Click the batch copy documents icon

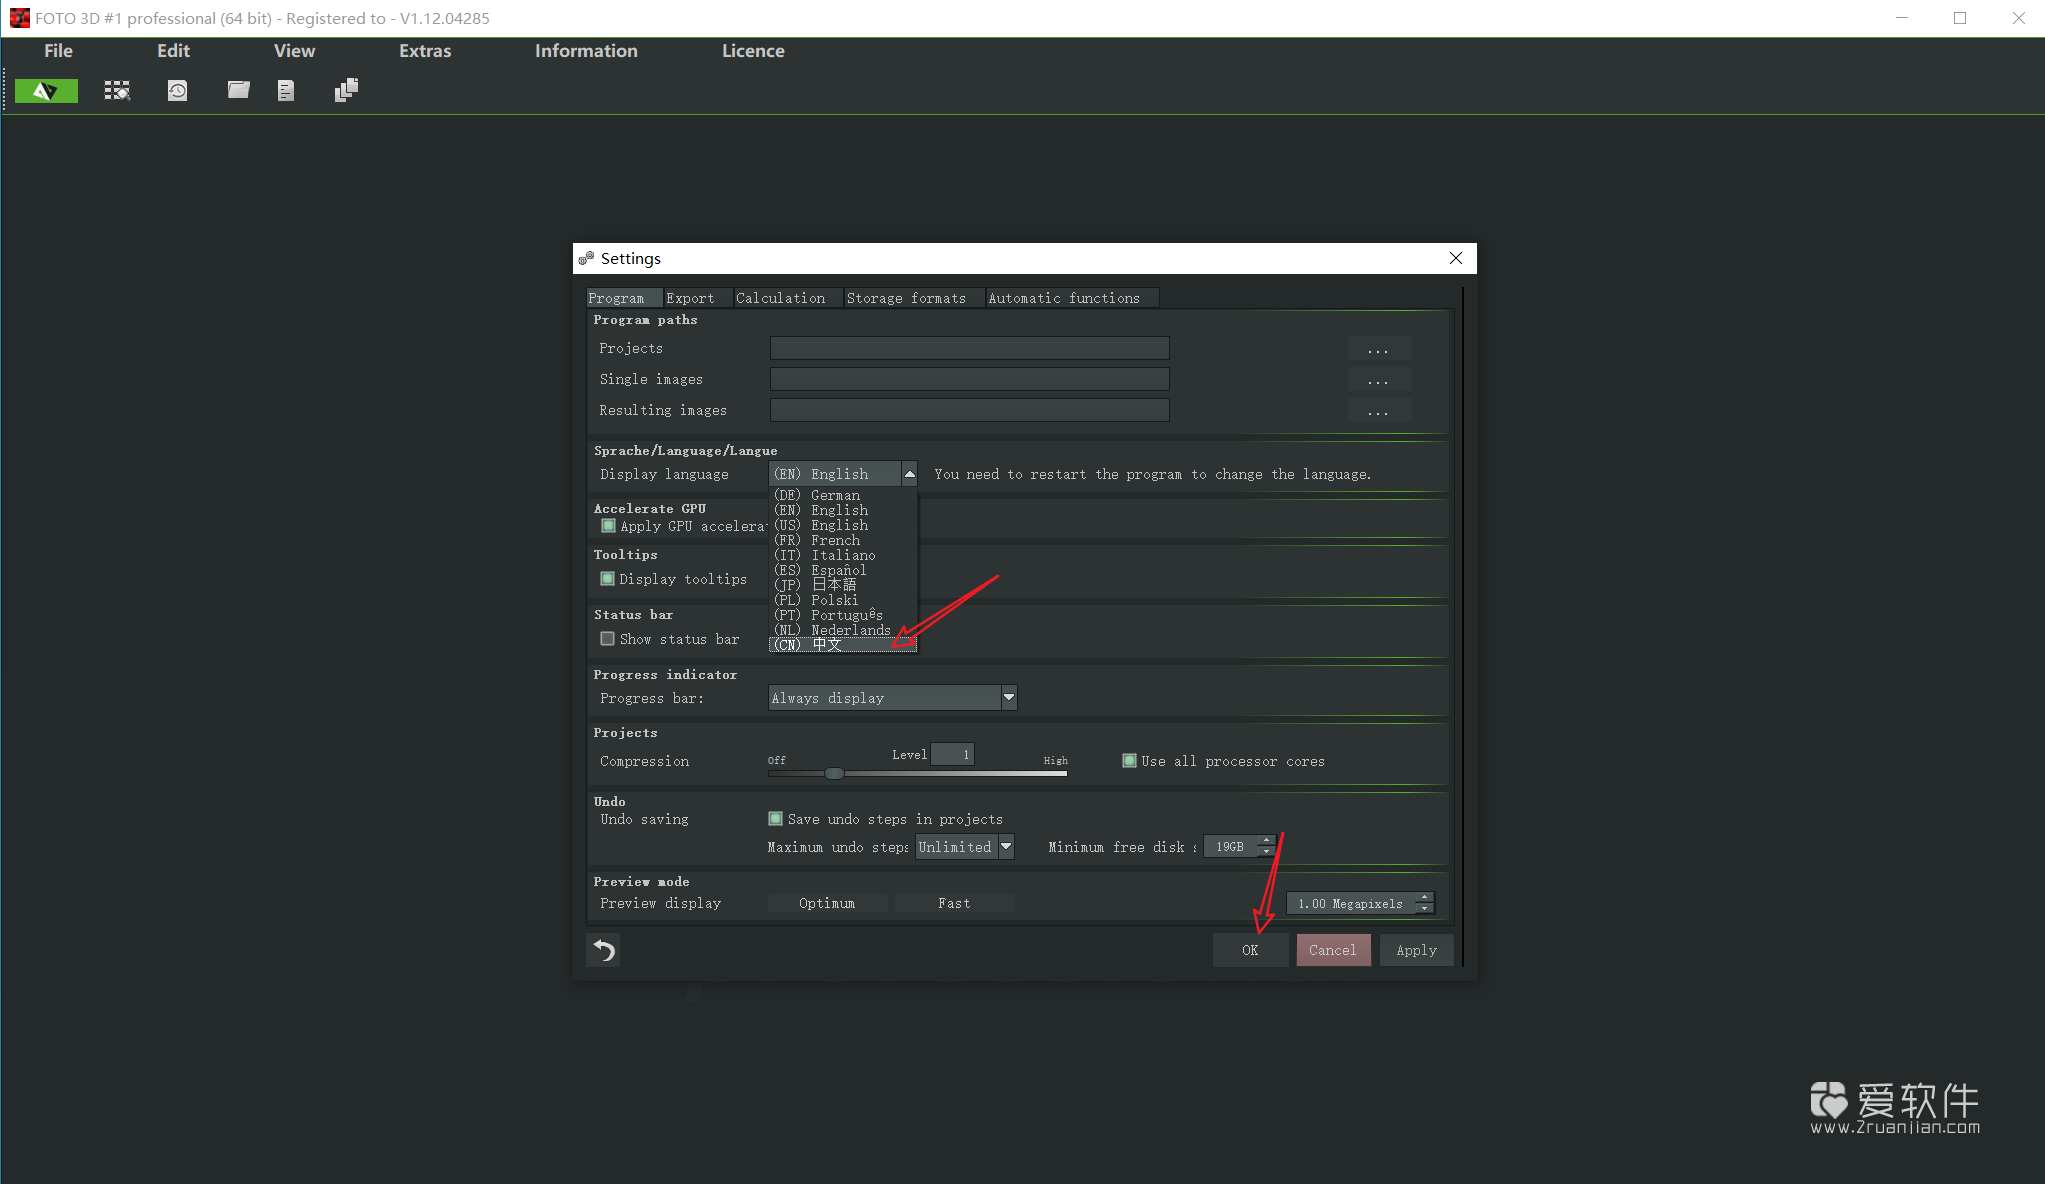click(x=346, y=91)
